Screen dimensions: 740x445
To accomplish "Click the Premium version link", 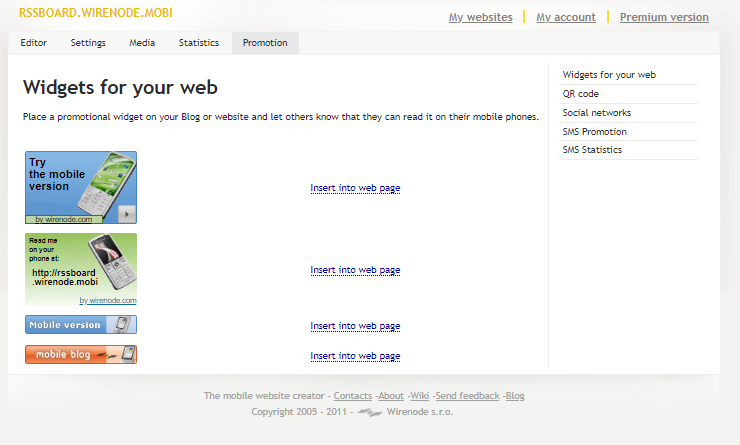I will coord(664,17).
